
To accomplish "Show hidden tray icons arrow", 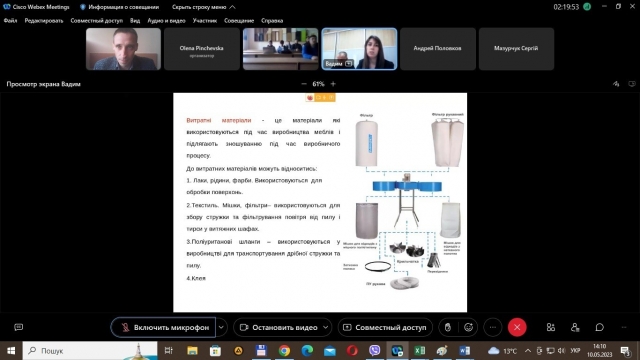I will pos(528,351).
